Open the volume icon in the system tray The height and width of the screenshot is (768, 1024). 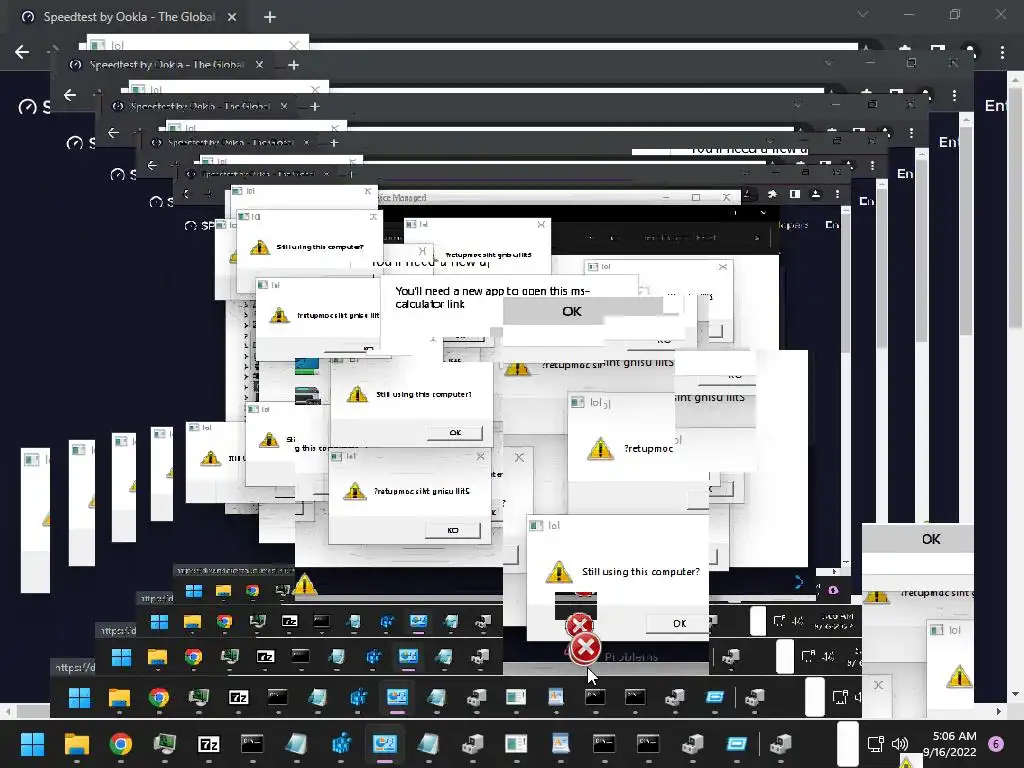pos(900,744)
